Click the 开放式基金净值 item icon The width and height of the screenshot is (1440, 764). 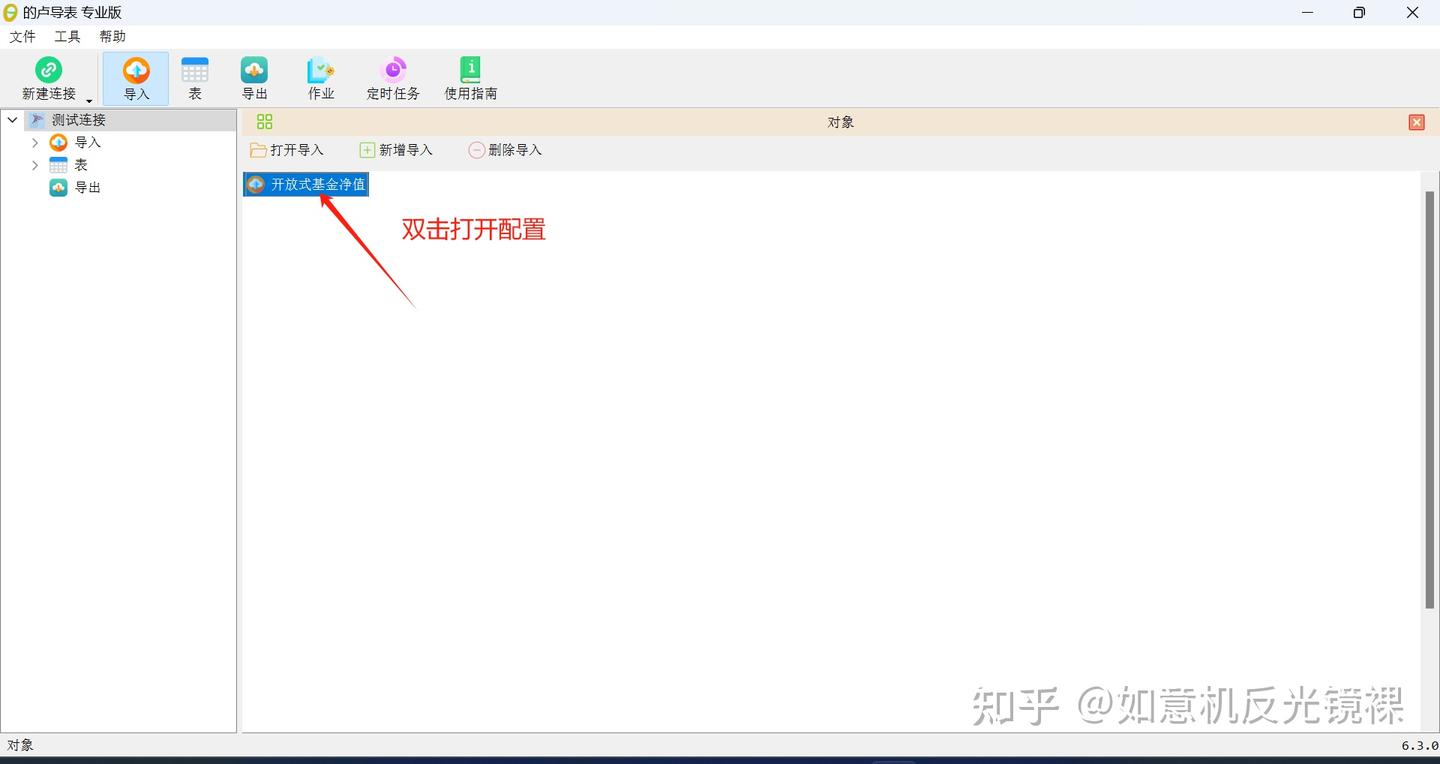[256, 185]
